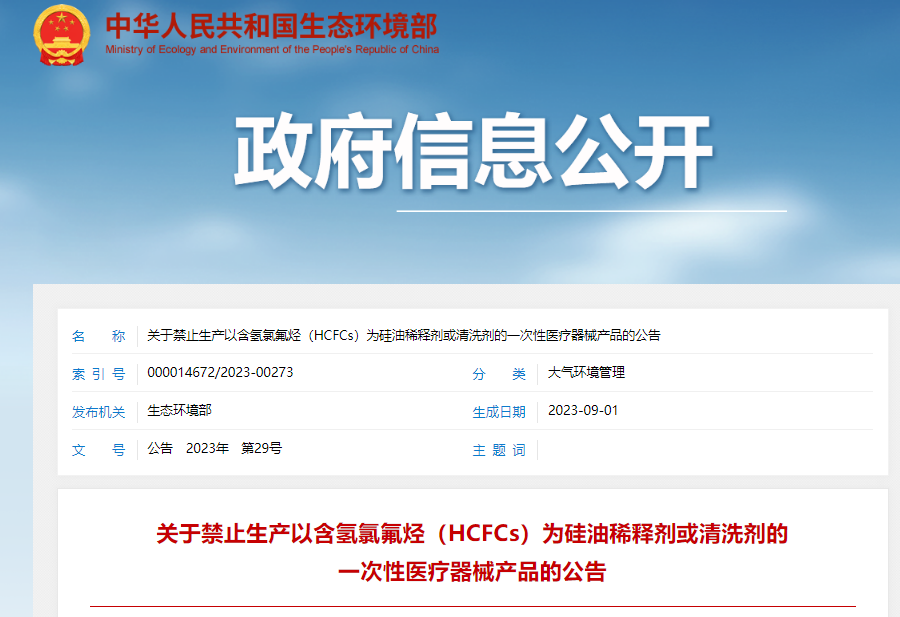Click the 生态环境部 issuing agency value
Screen dimensions: 900x617
179,411
